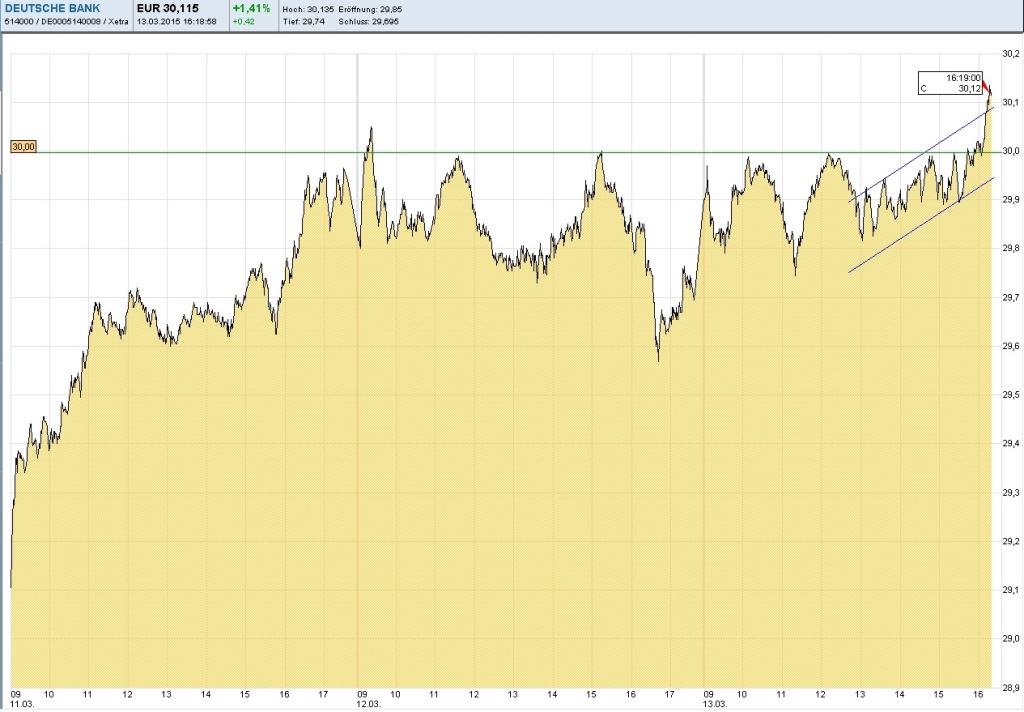Click the 16:19:00 C 30,12 tooltip box
Viewport: 1024px width, 712px height.
tap(950, 83)
